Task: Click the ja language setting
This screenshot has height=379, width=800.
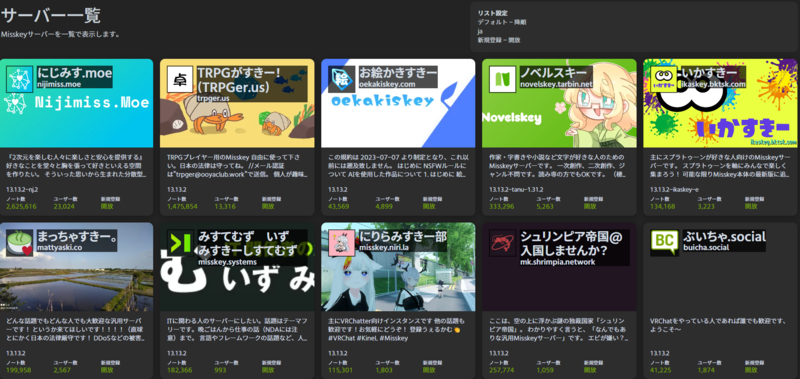Action: coord(480,31)
